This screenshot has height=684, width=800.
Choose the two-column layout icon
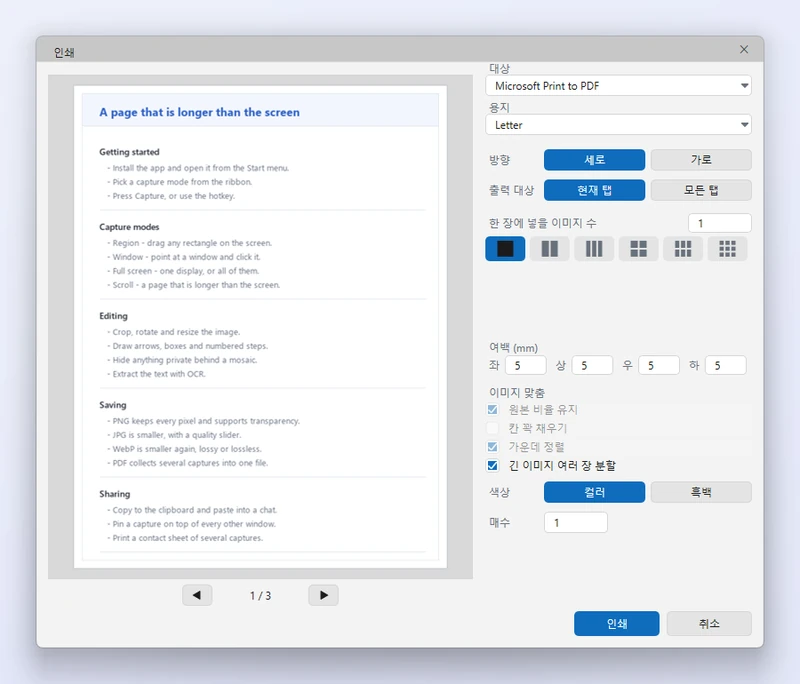tap(549, 249)
